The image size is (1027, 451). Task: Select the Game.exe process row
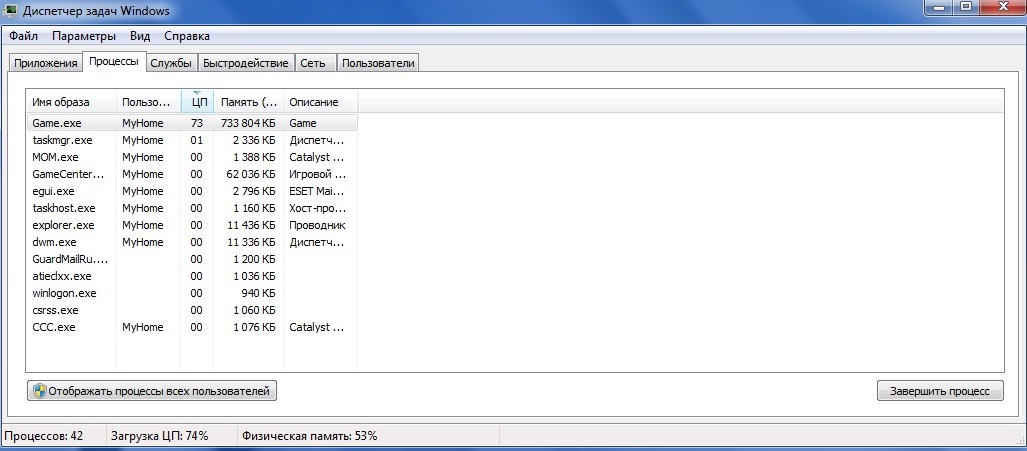click(193, 123)
